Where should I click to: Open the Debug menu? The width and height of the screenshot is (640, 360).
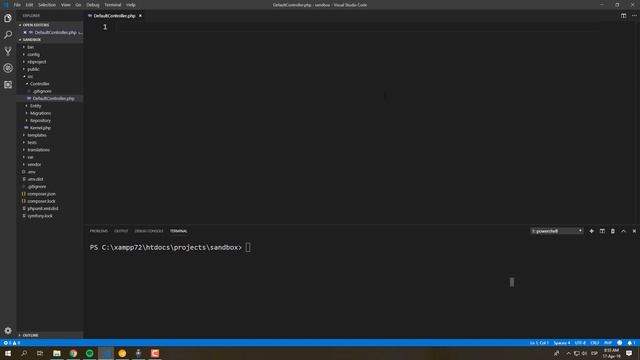pyautogui.click(x=93, y=5)
